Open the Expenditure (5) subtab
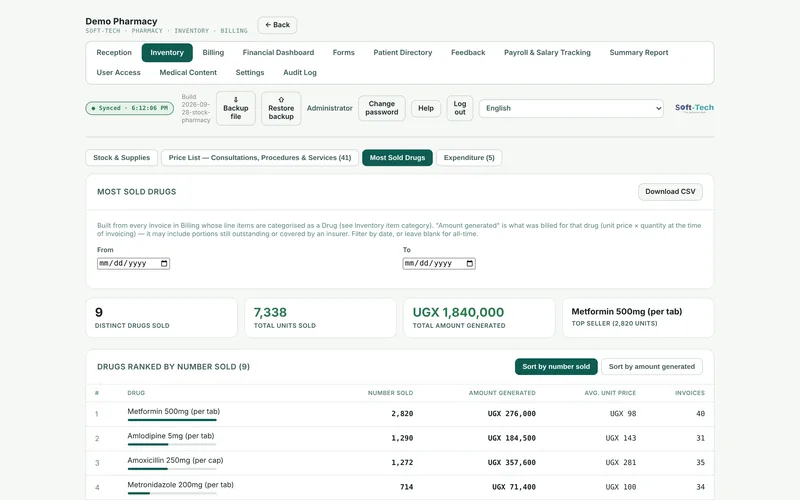 pyautogui.click(x=469, y=158)
